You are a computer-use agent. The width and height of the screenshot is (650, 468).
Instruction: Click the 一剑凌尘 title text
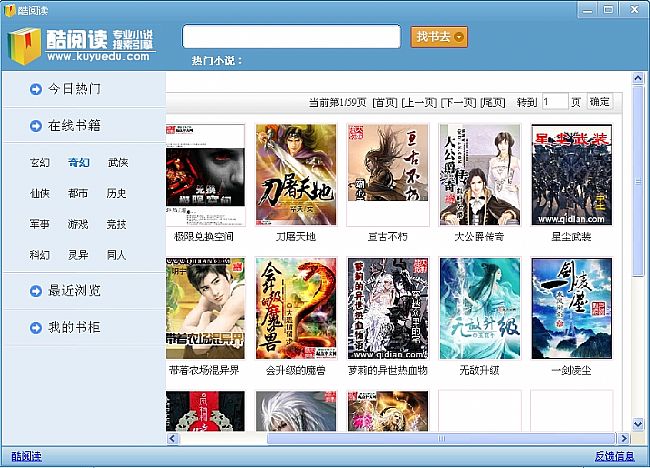(x=571, y=370)
